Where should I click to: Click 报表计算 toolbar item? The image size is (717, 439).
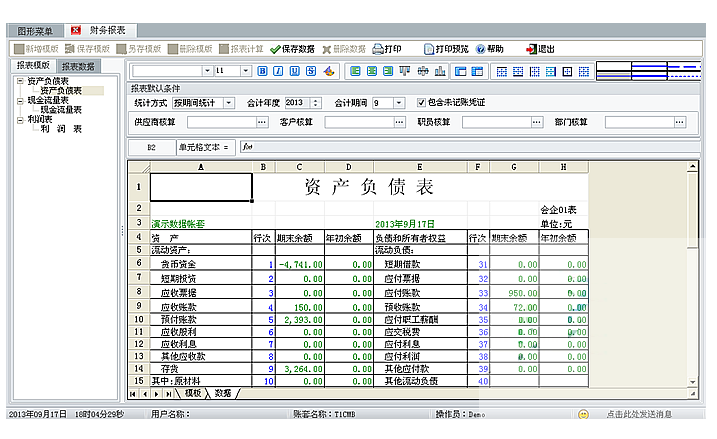[x=241, y=49]
